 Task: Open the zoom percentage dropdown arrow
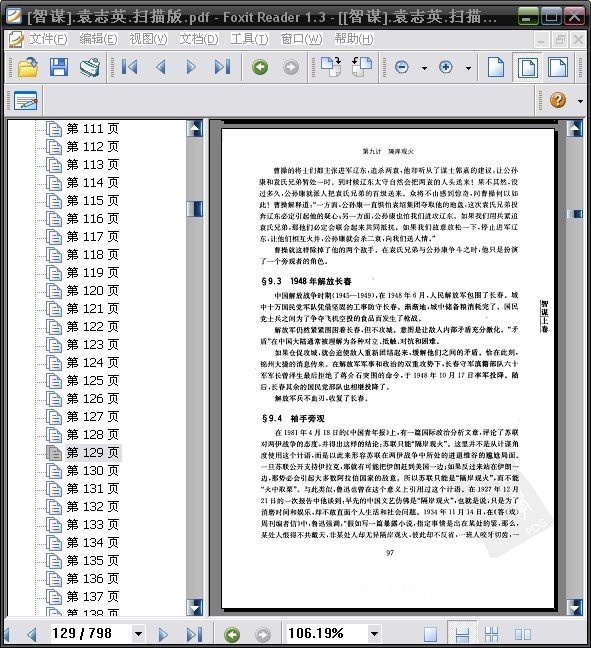pyautogui.click(x=374, y=634)
